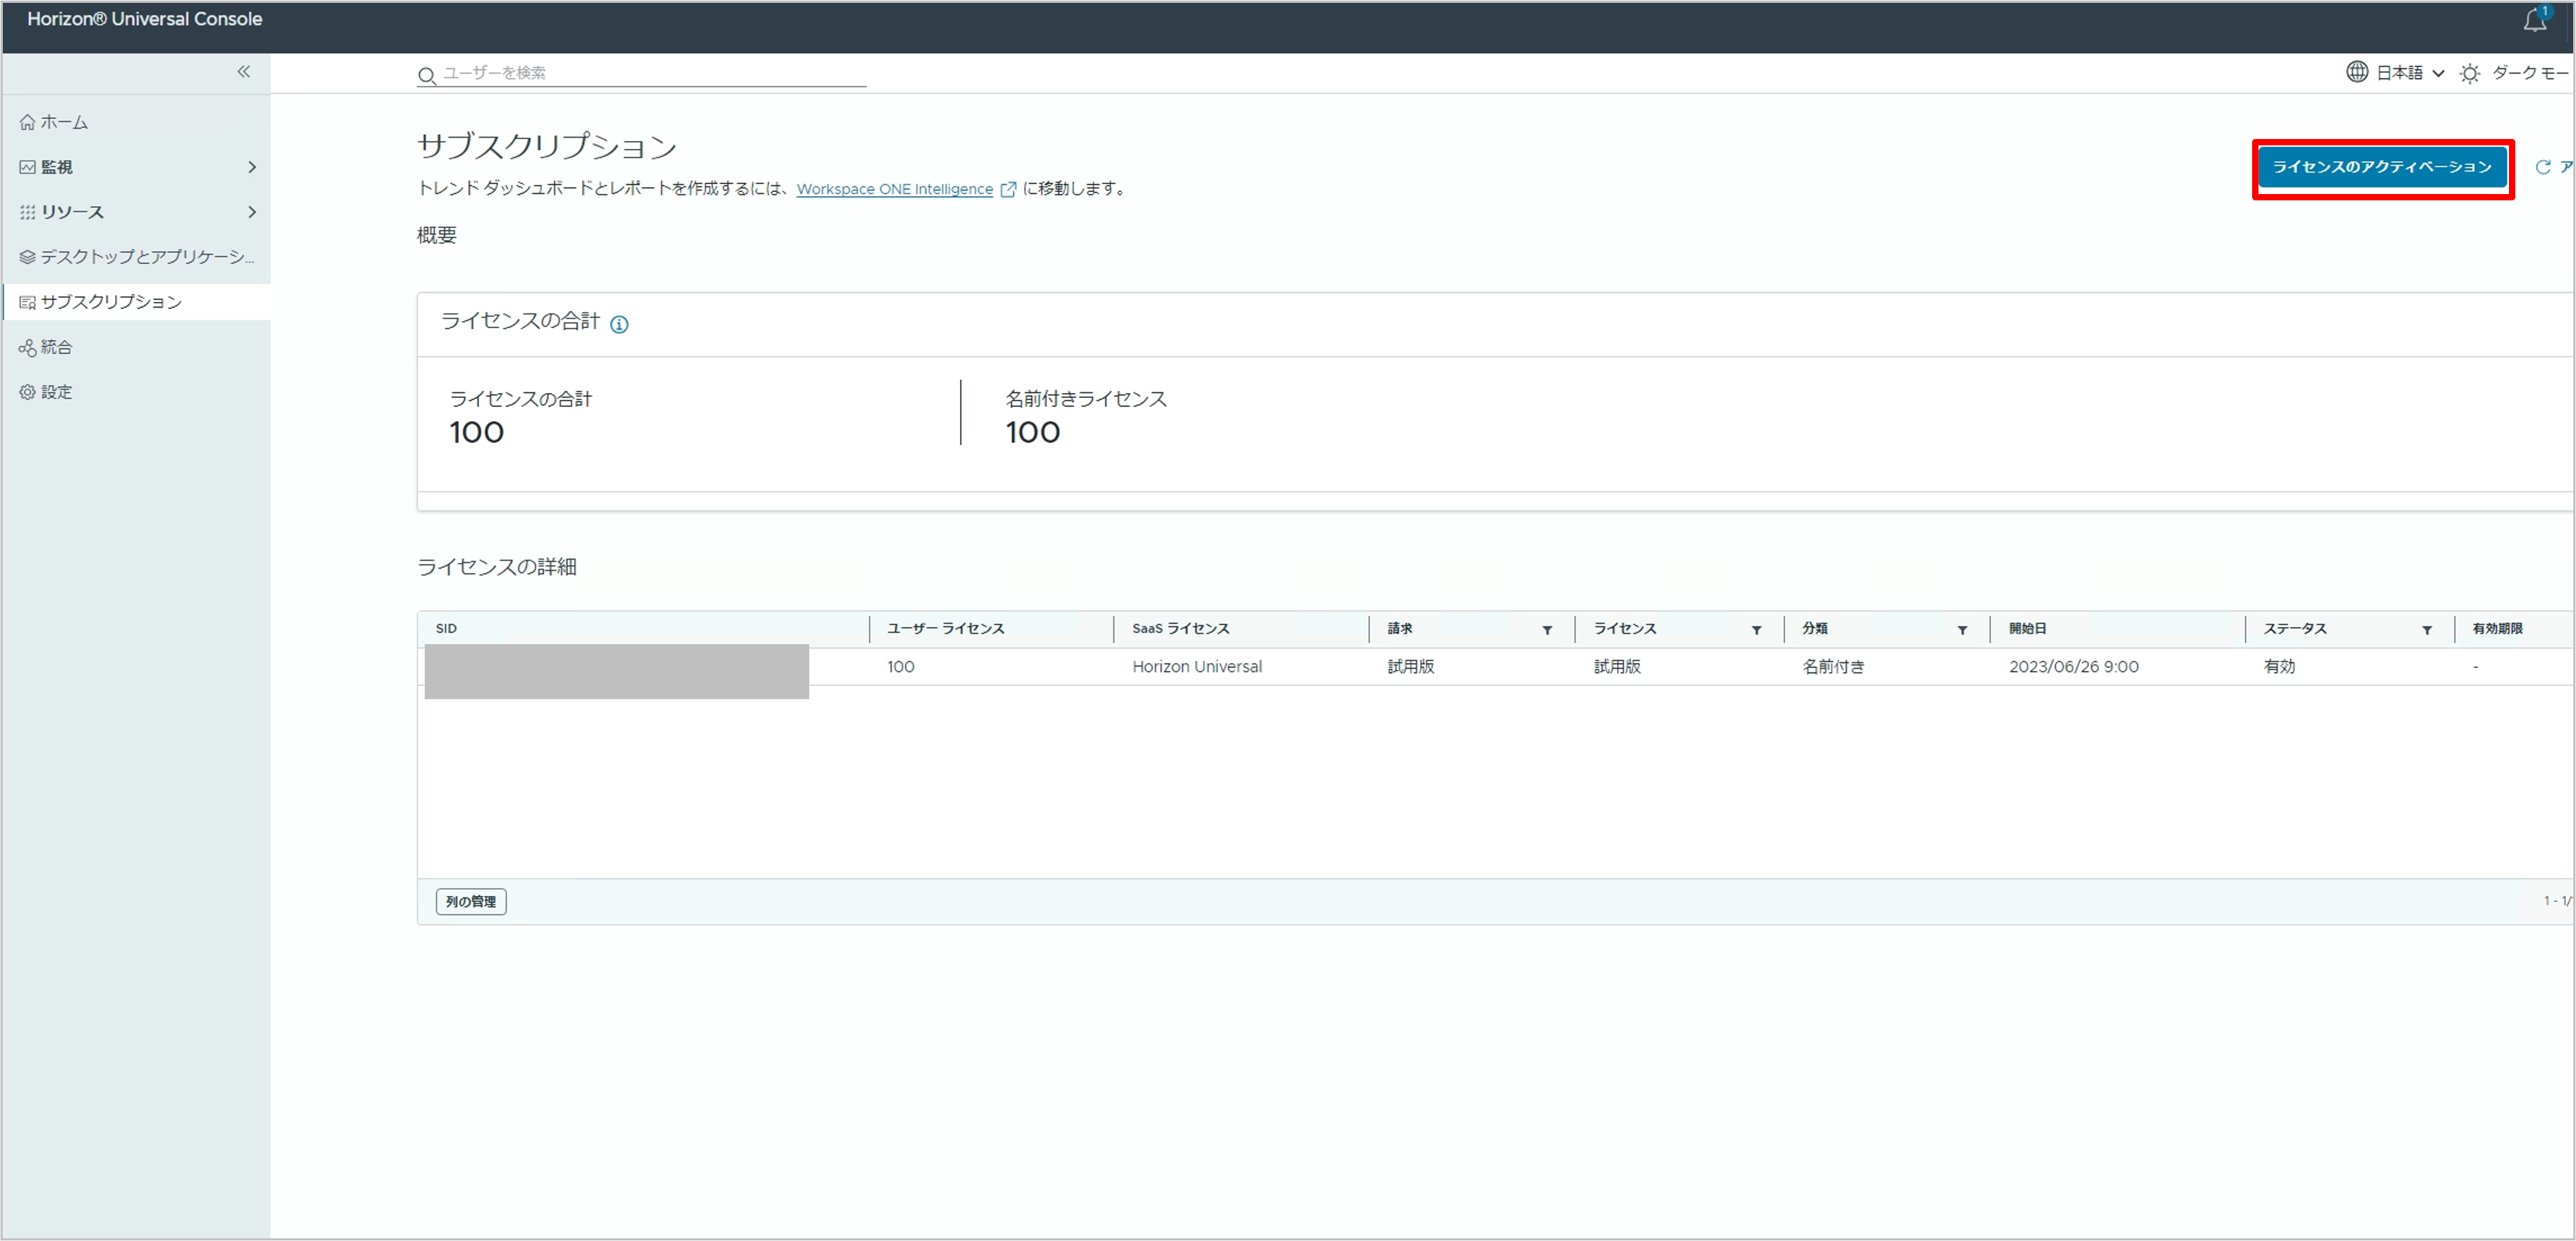
Task: Click the SID column header
Action: [x=446, y=628]
